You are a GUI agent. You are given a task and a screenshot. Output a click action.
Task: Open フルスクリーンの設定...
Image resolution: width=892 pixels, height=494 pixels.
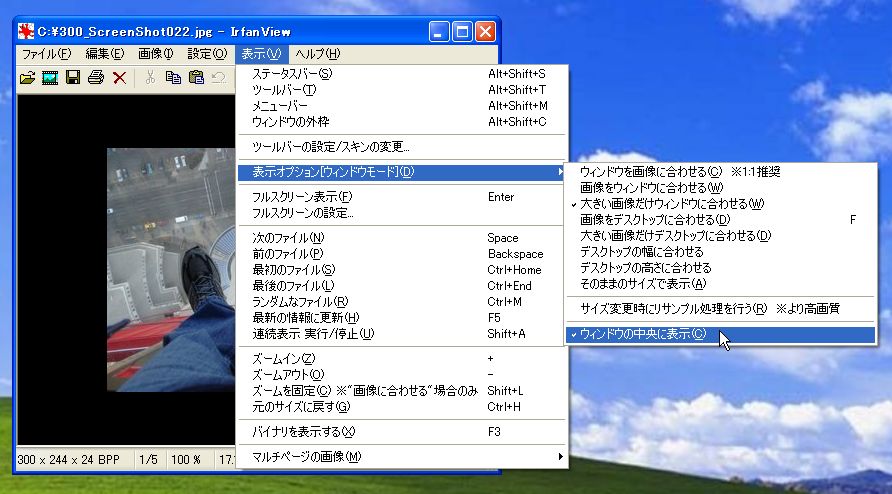(x=402, y=213)
